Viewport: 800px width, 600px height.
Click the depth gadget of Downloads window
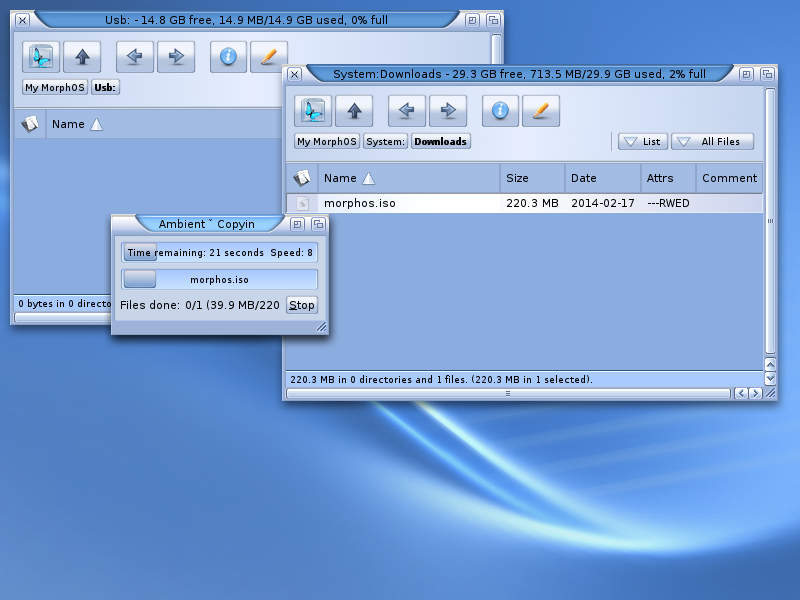(x=767, y=74)
